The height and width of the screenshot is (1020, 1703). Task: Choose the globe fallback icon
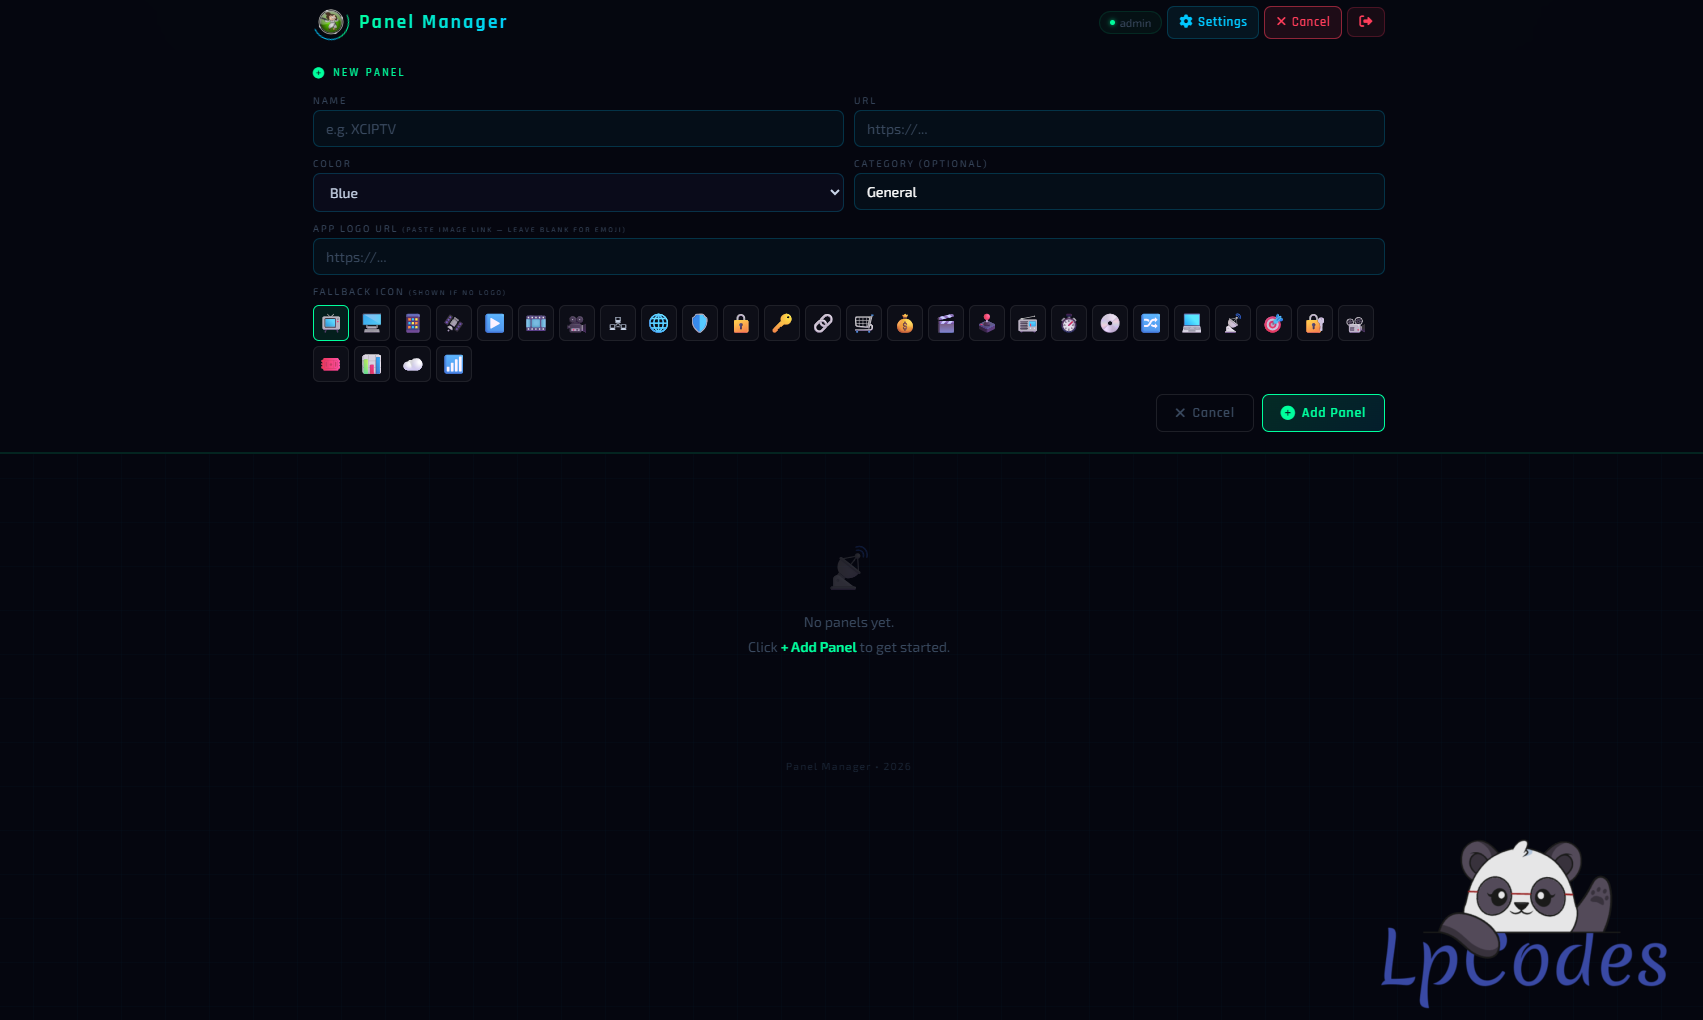coord(659,323)
